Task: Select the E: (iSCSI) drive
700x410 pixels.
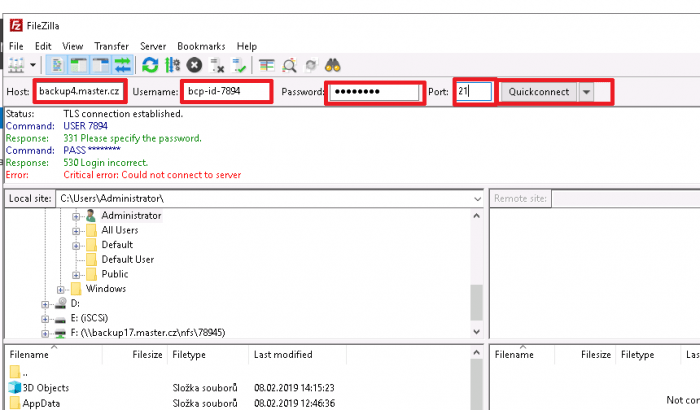Action: tap(89, 318)
